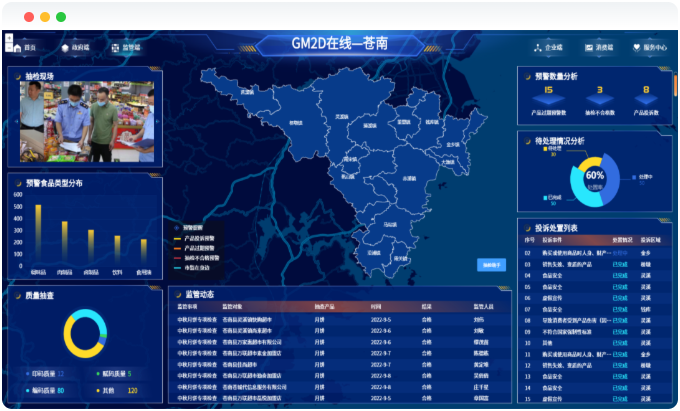
Task: Click the 企业端 network icon
Action: click(x=537, y=47)
